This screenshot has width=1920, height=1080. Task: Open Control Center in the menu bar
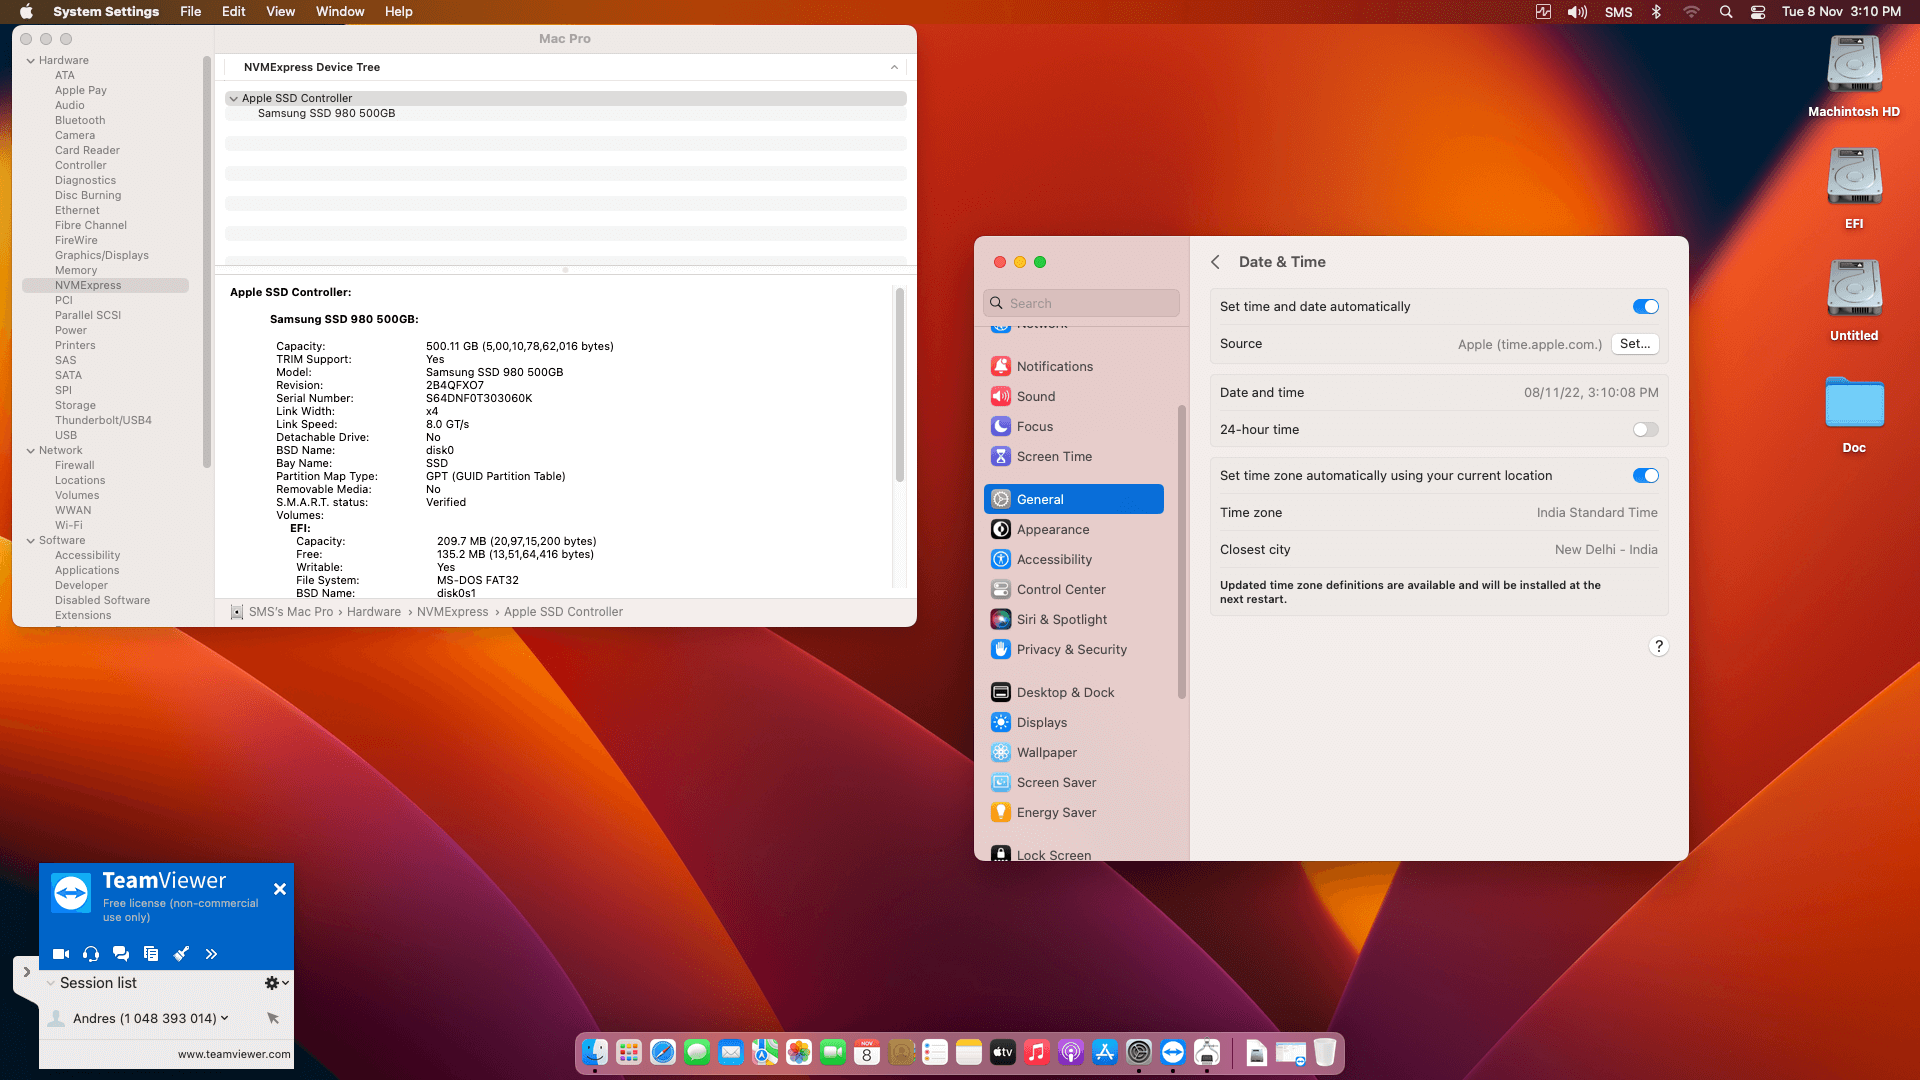[x=1758, y=12]
